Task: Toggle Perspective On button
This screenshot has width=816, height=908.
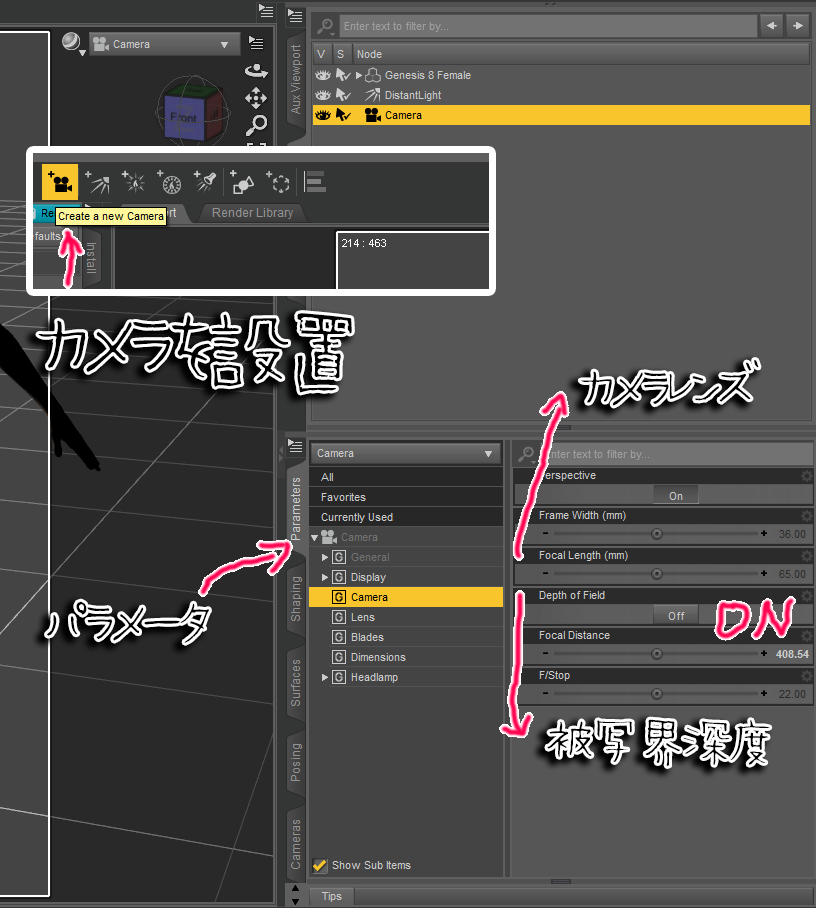Action: 676,496
